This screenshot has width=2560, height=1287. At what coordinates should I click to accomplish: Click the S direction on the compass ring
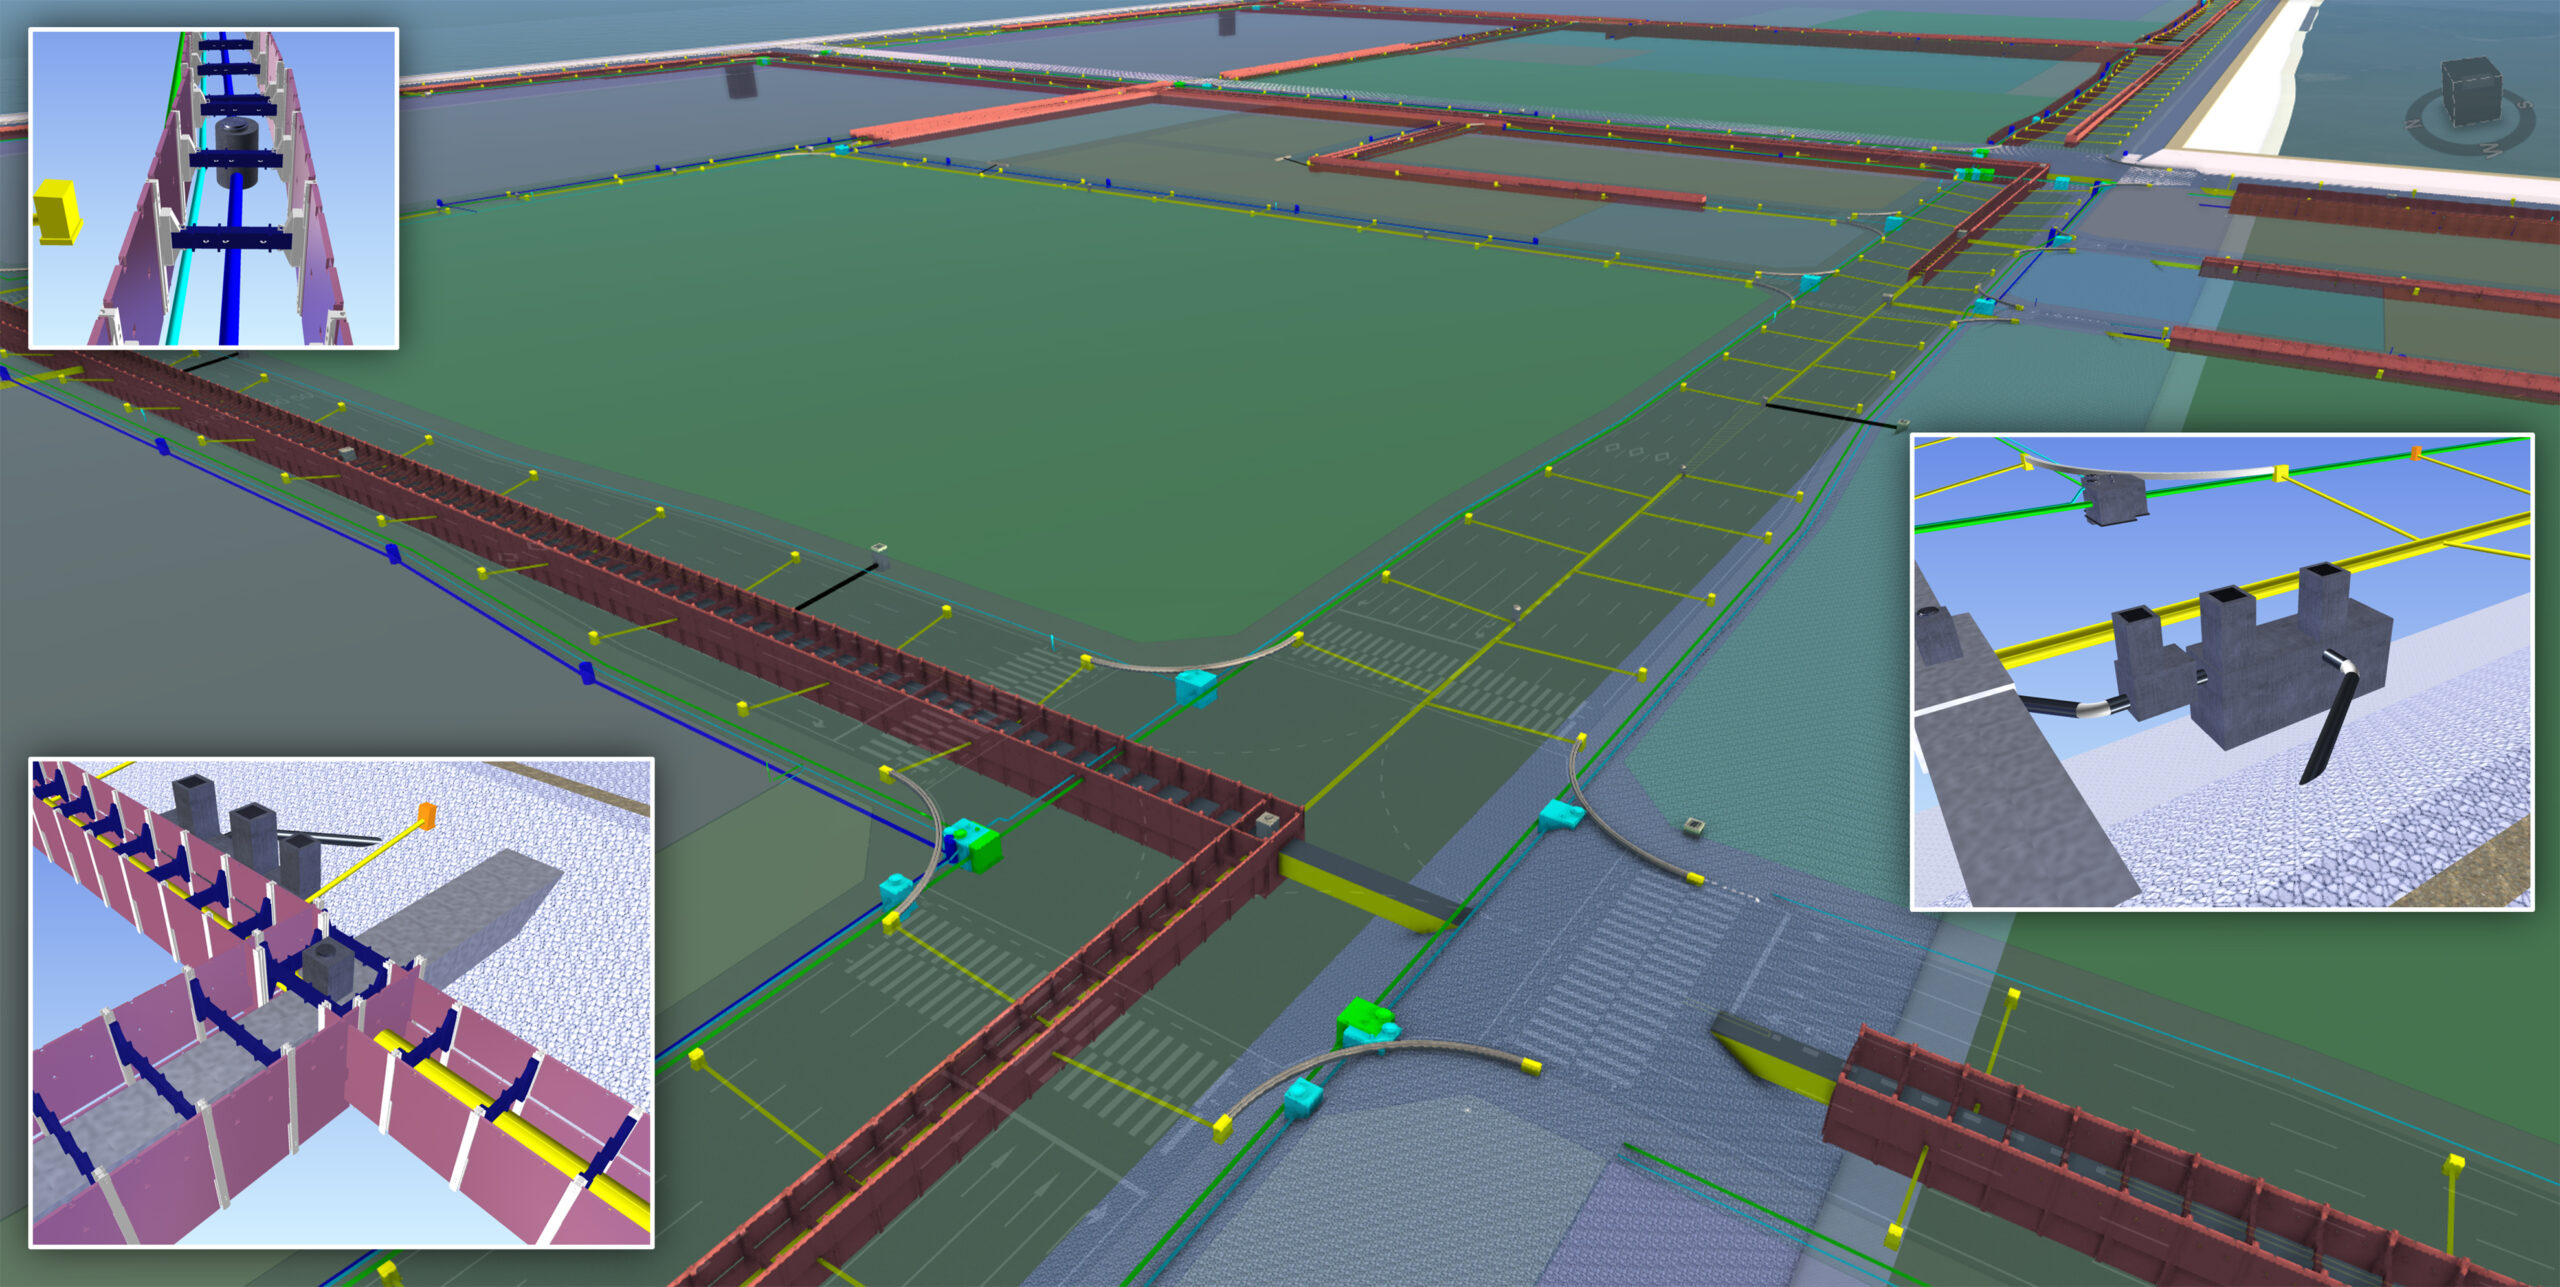[x=2525, y=105]
